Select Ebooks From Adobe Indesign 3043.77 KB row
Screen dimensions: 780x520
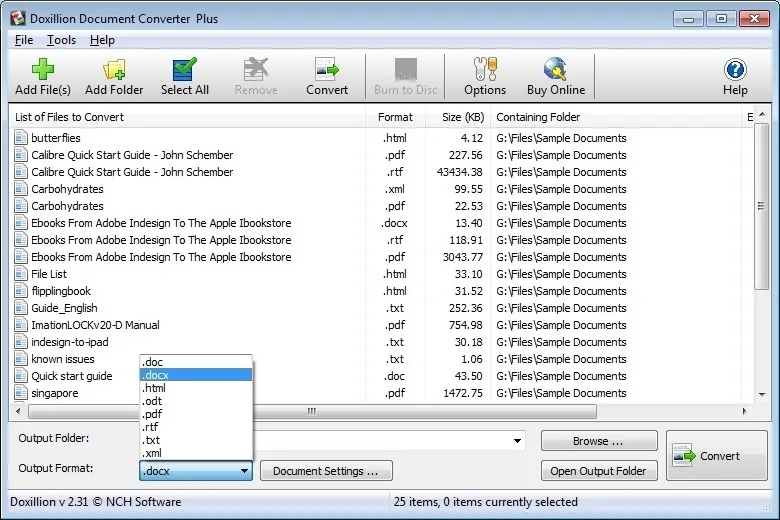click(x=381, y=257)
